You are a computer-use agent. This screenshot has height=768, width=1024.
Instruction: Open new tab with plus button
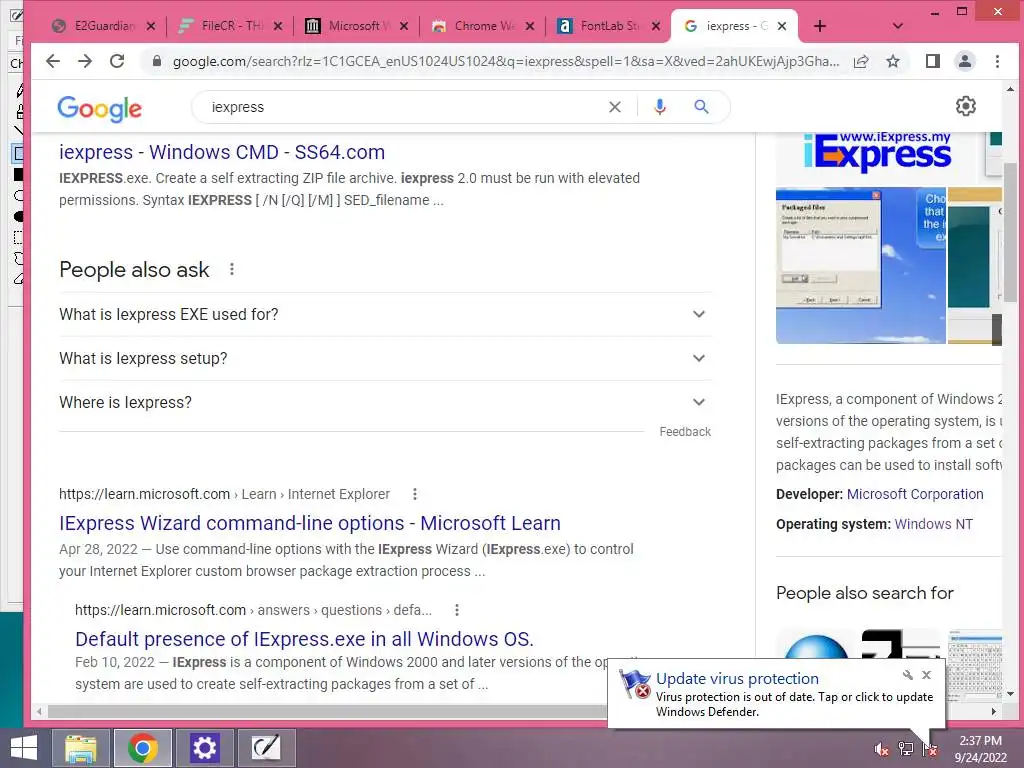[820, 26]
